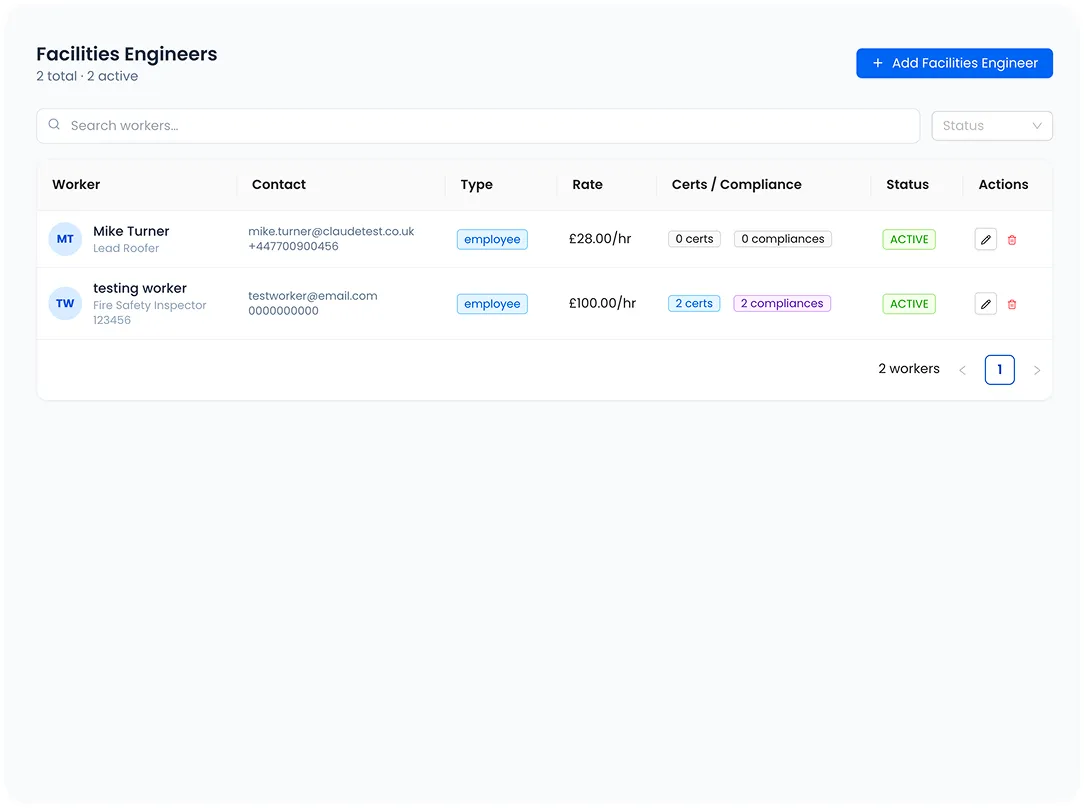The image size is (1084, 808).
Task: Click the Lead Roofer job title
Action: (x=126, y=248)
